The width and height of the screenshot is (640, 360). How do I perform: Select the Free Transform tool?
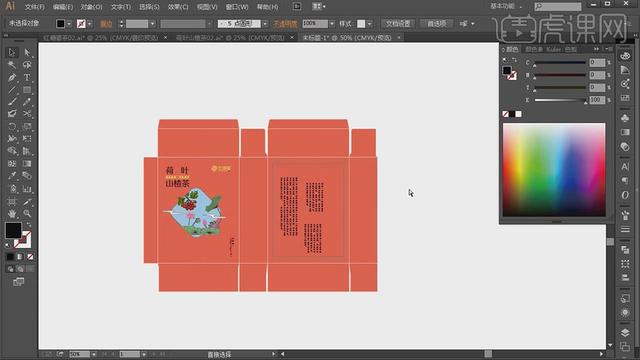pyautogui.click(x=27, y=139)
